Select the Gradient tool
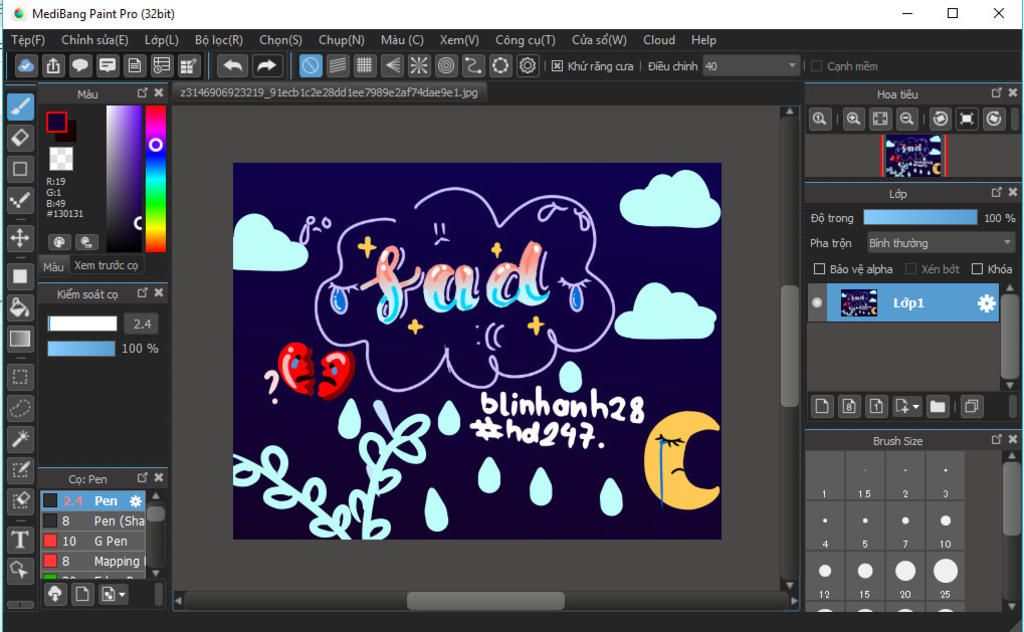Screen dimensions: 1024x632 (20, 338)
